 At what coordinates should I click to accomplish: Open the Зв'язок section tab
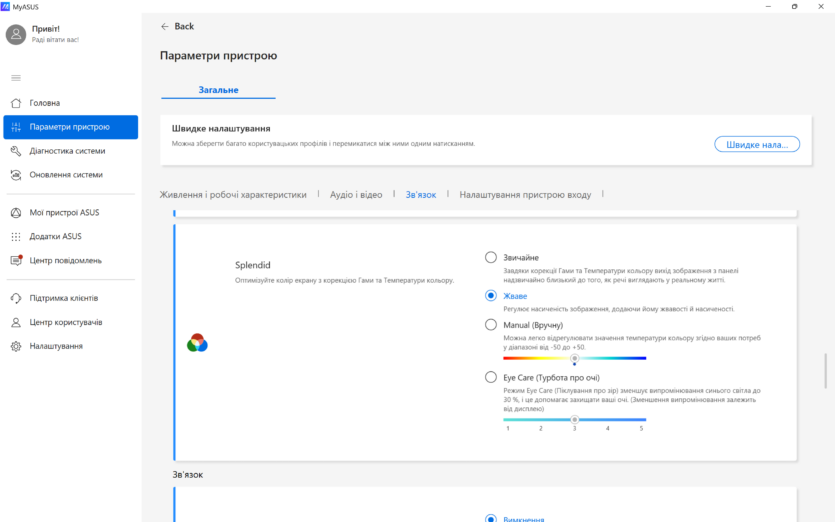click(x=421, y=195)
